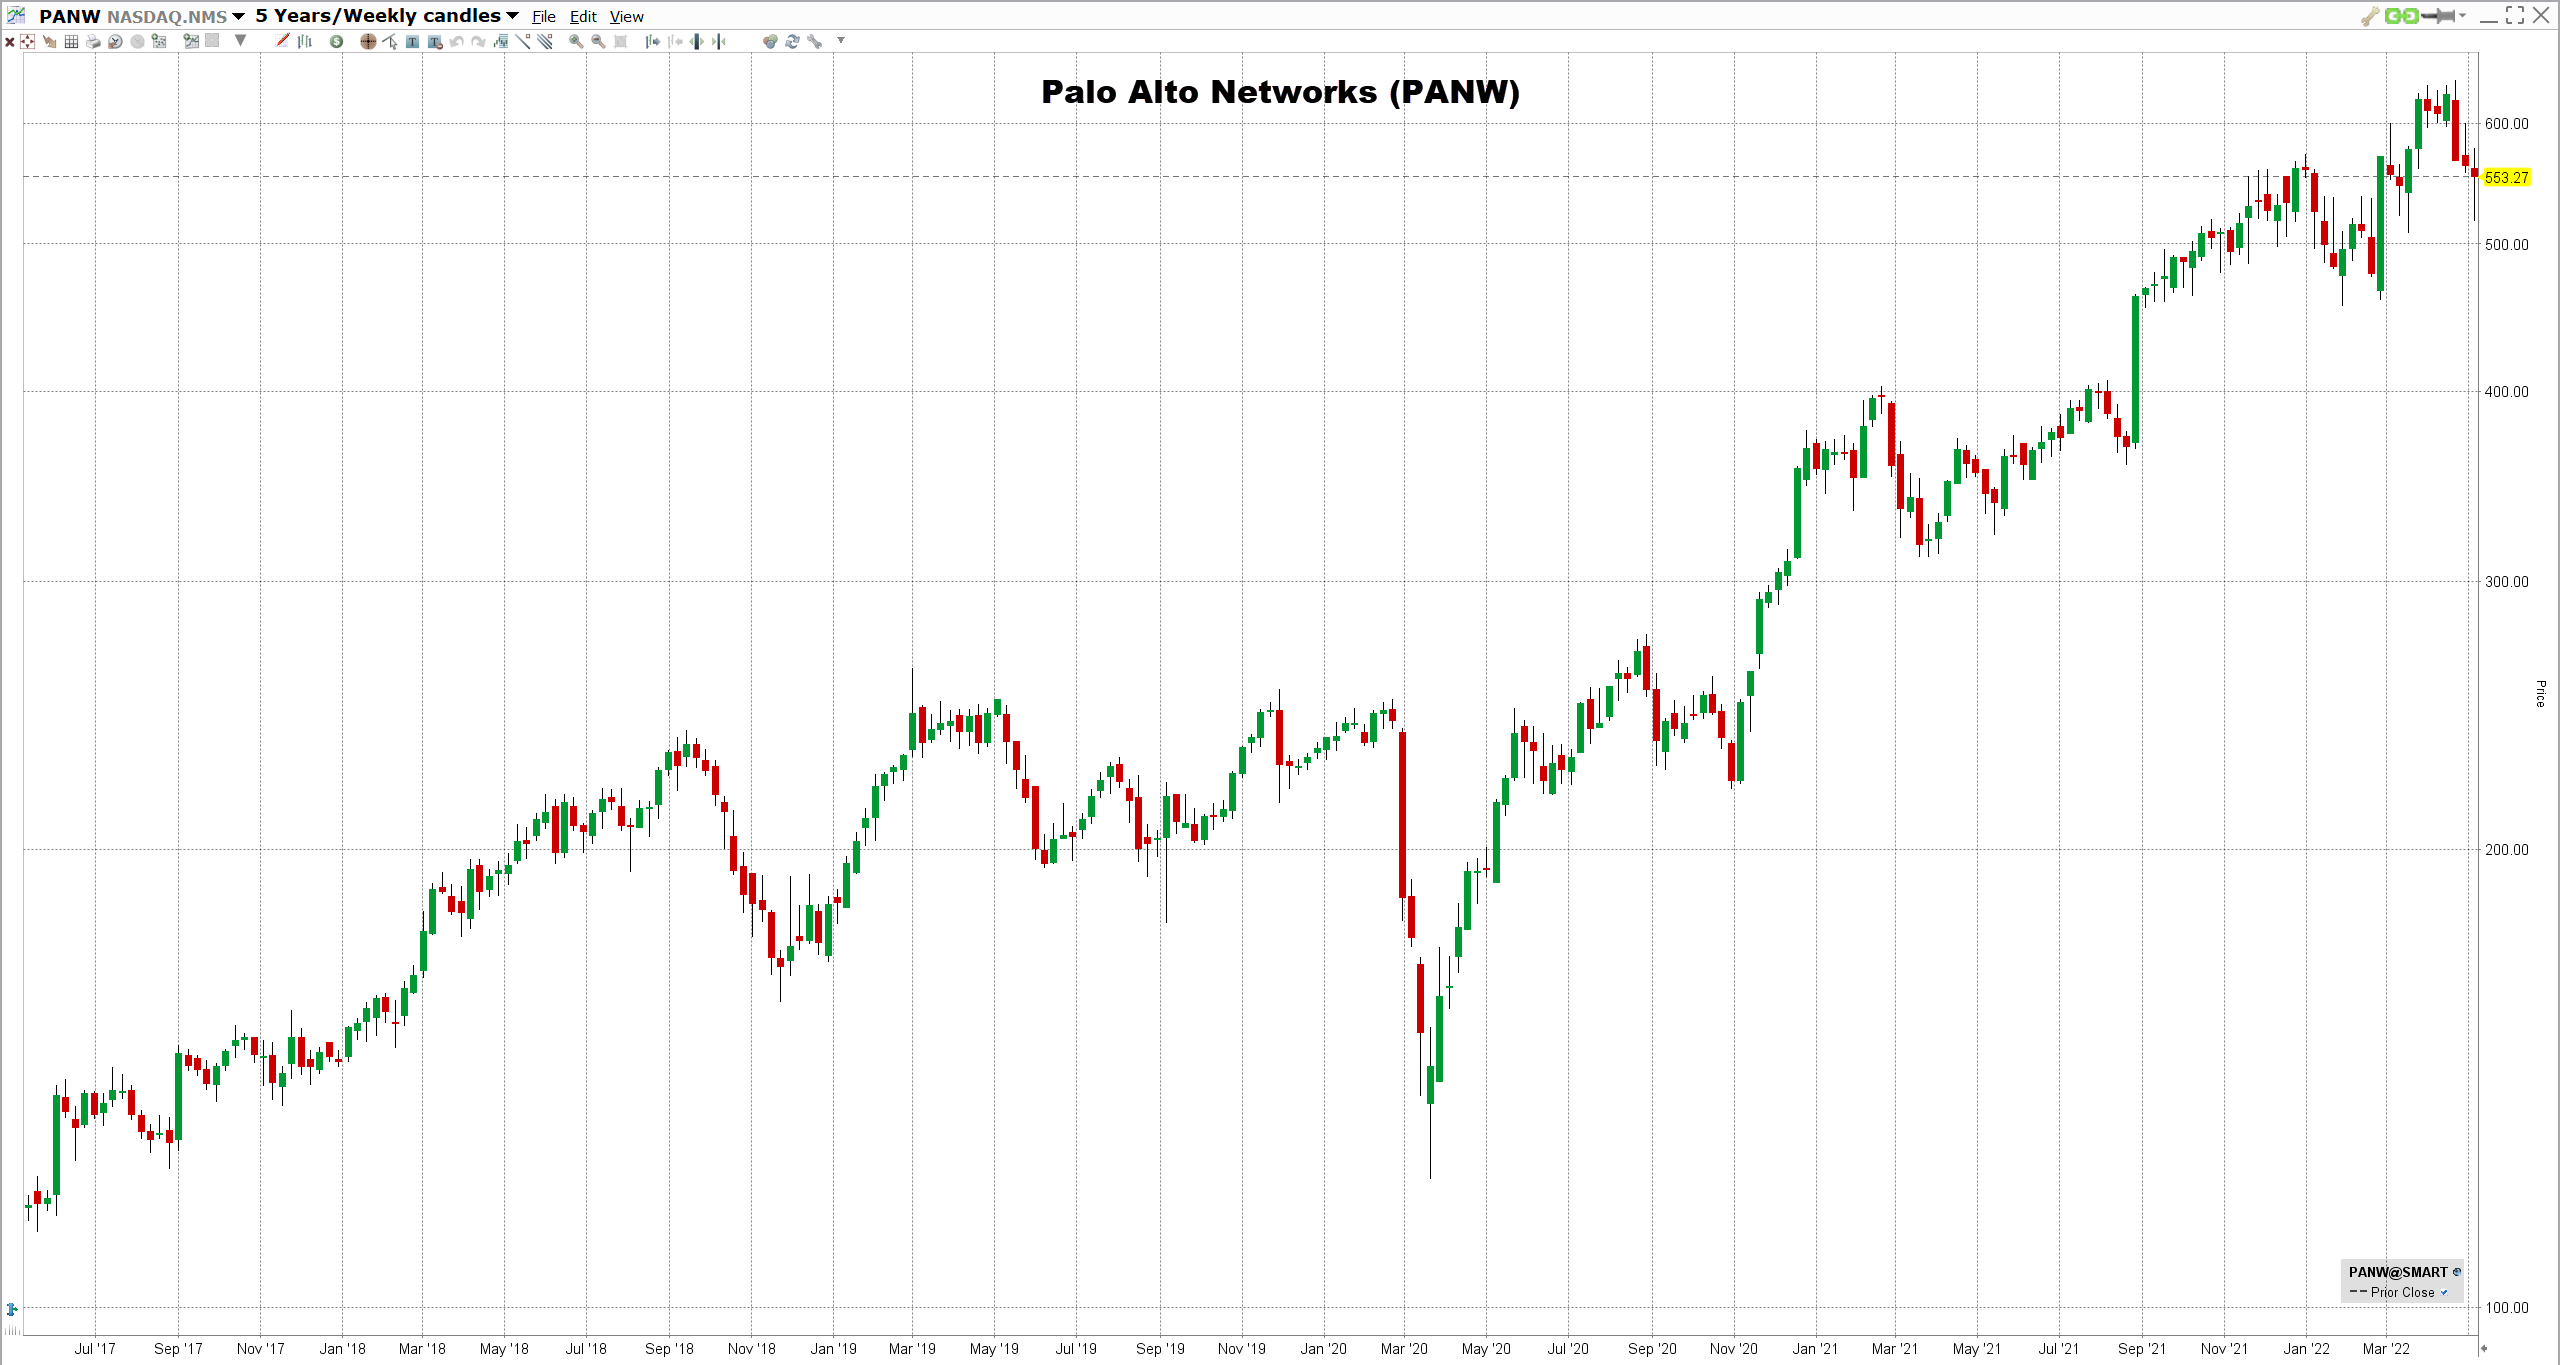The width and height of the screenshot is (2560, 1365).
Task: Uncheck the Prior Close checkbox
Action: click(x=2444, y=1292)
